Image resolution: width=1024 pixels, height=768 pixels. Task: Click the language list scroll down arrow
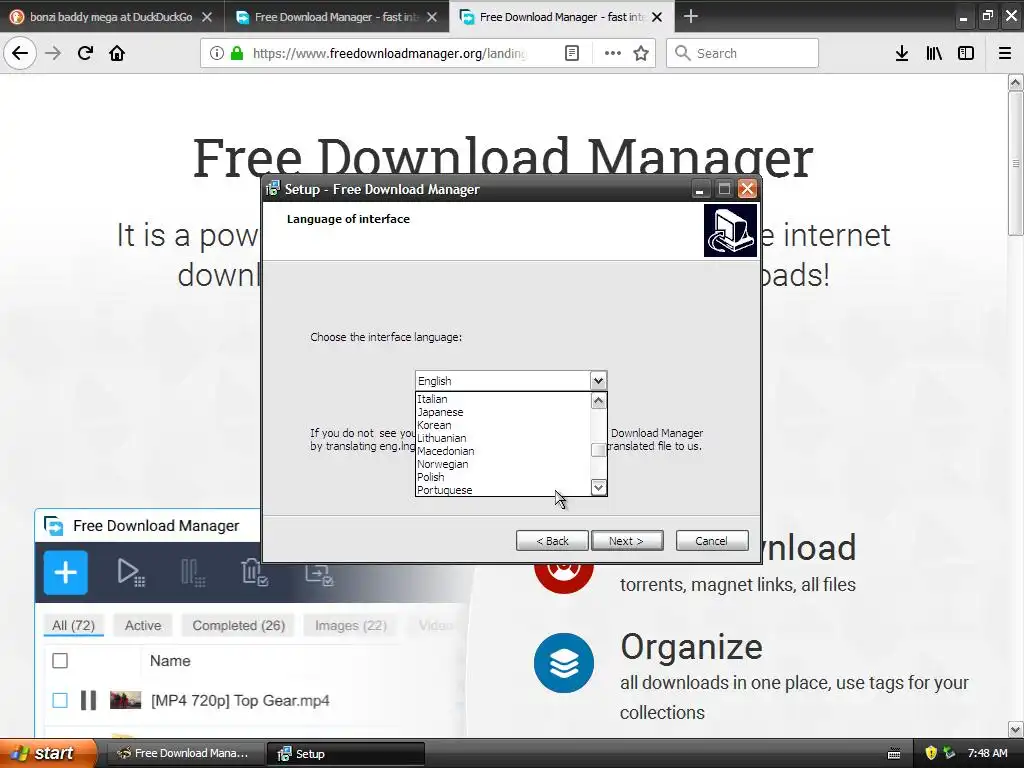click(598, 487)
